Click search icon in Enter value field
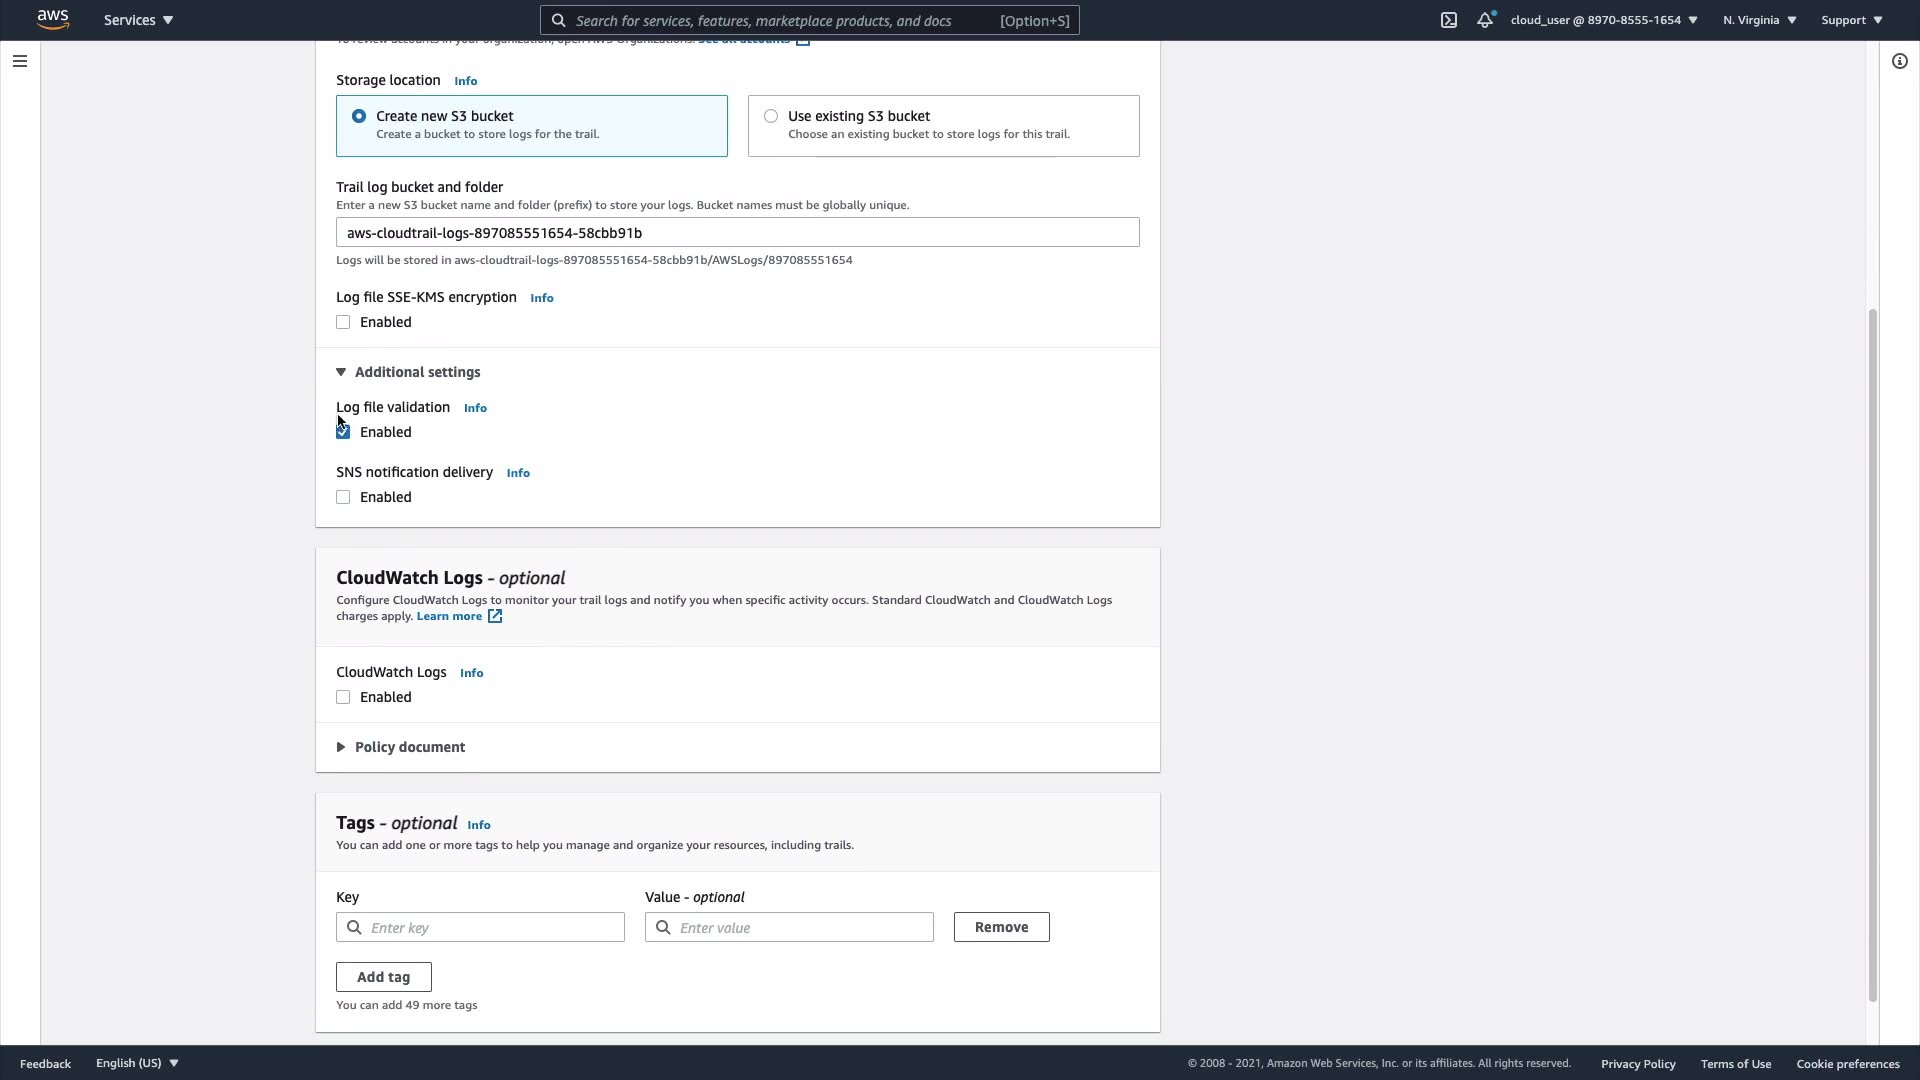This screenshot has height=1080, width=1920. [663, 928]
